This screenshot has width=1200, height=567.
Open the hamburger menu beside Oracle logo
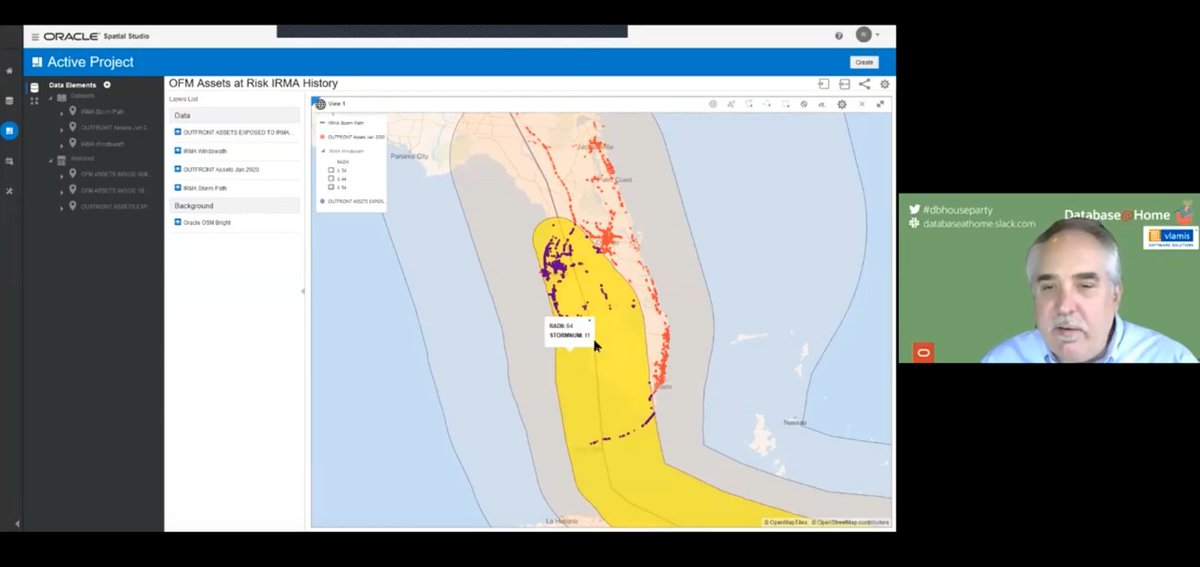35,36
